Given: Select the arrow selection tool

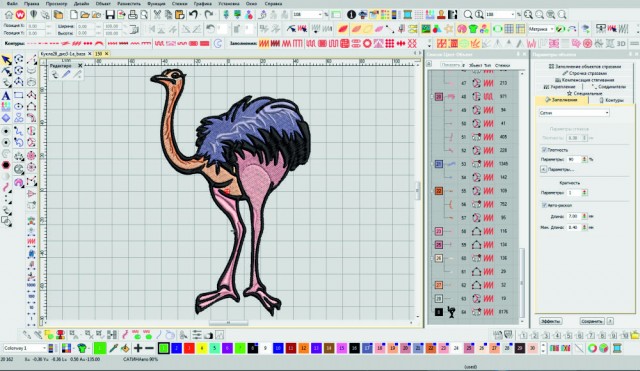Looking at the screenshot, I should click(x=6, y=60).
